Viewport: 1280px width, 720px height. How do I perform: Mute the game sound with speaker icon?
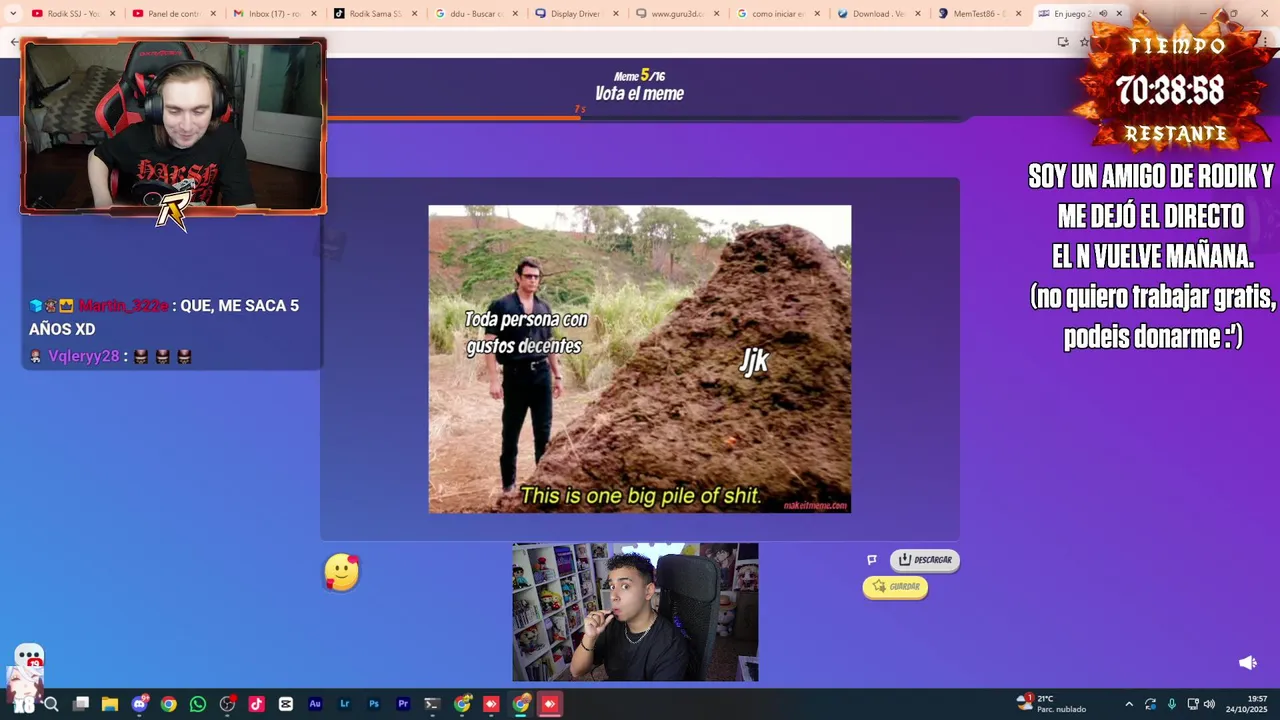[x=1248, y=662]
